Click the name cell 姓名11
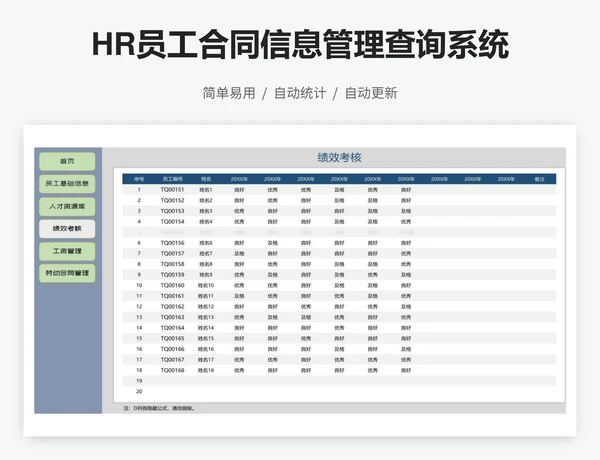The height and width of the screenshot is (460, 600). point(206,296)
